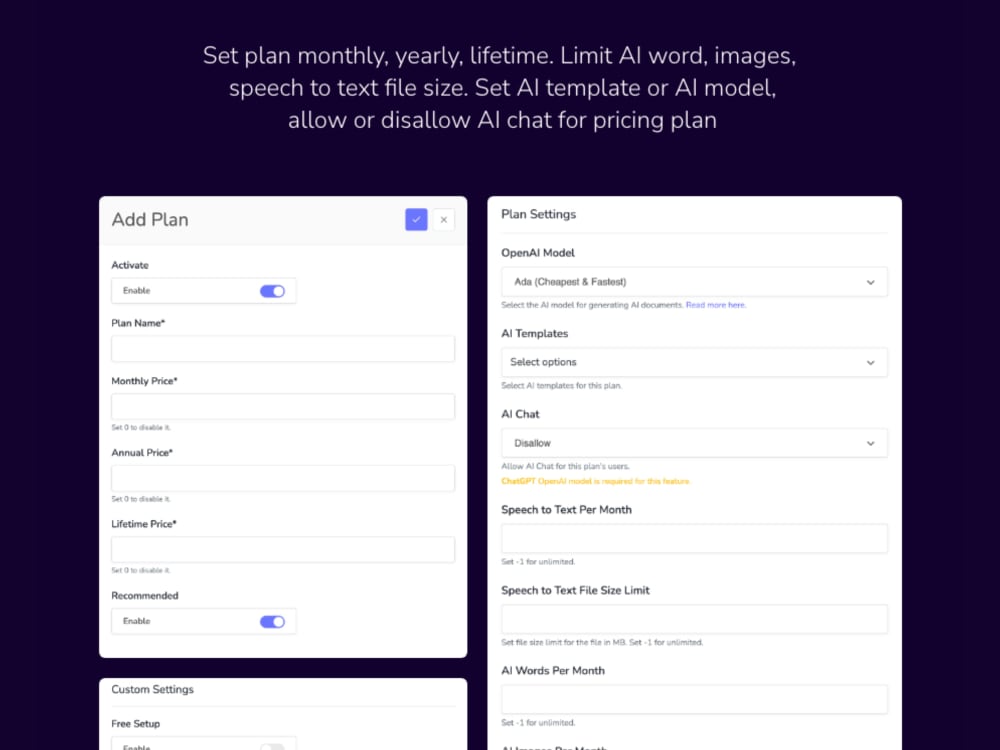This screenshot has height=750, width=1000.
Task: Turn off the Recommended toggle
Action: 271,621
